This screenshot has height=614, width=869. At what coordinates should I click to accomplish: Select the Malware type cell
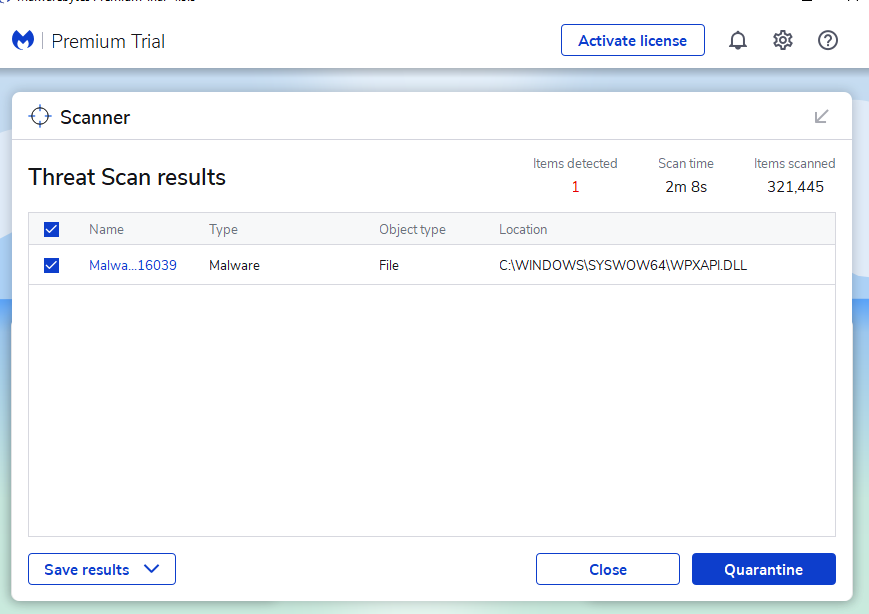[x=234, y=265]
